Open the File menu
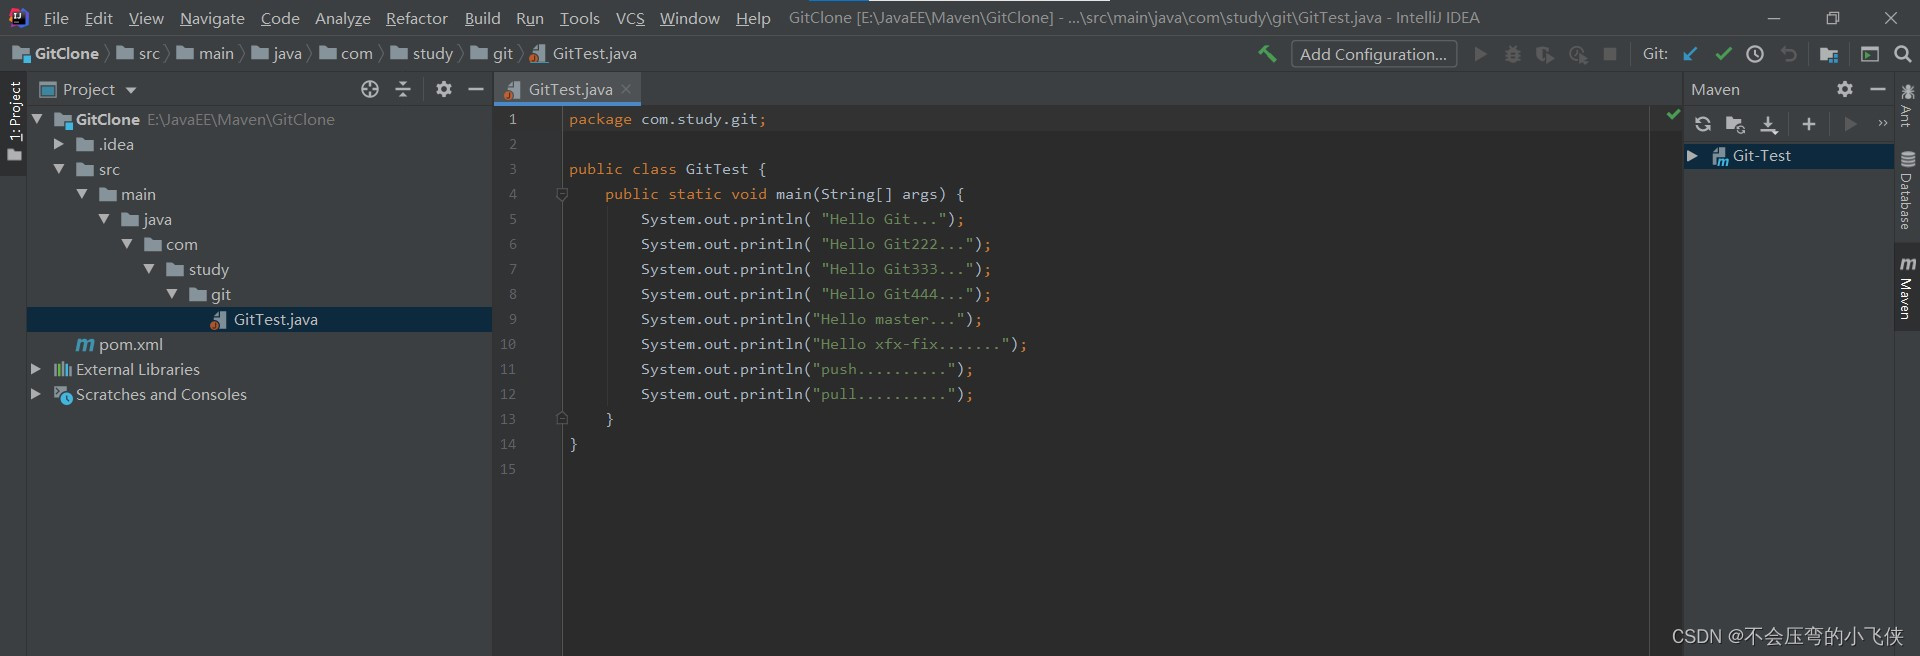The width and height of the screenshot is (1920, 656). coord(56,18)
